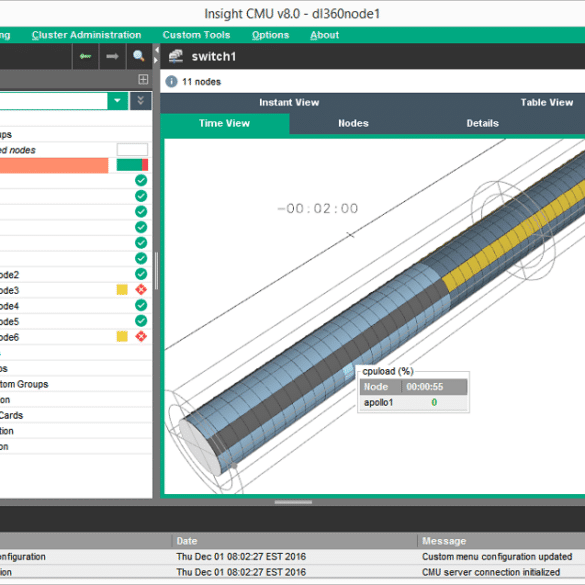Screen dimensions: 585x585
Task: Select the ode5 node row
Action: [76, 322]
